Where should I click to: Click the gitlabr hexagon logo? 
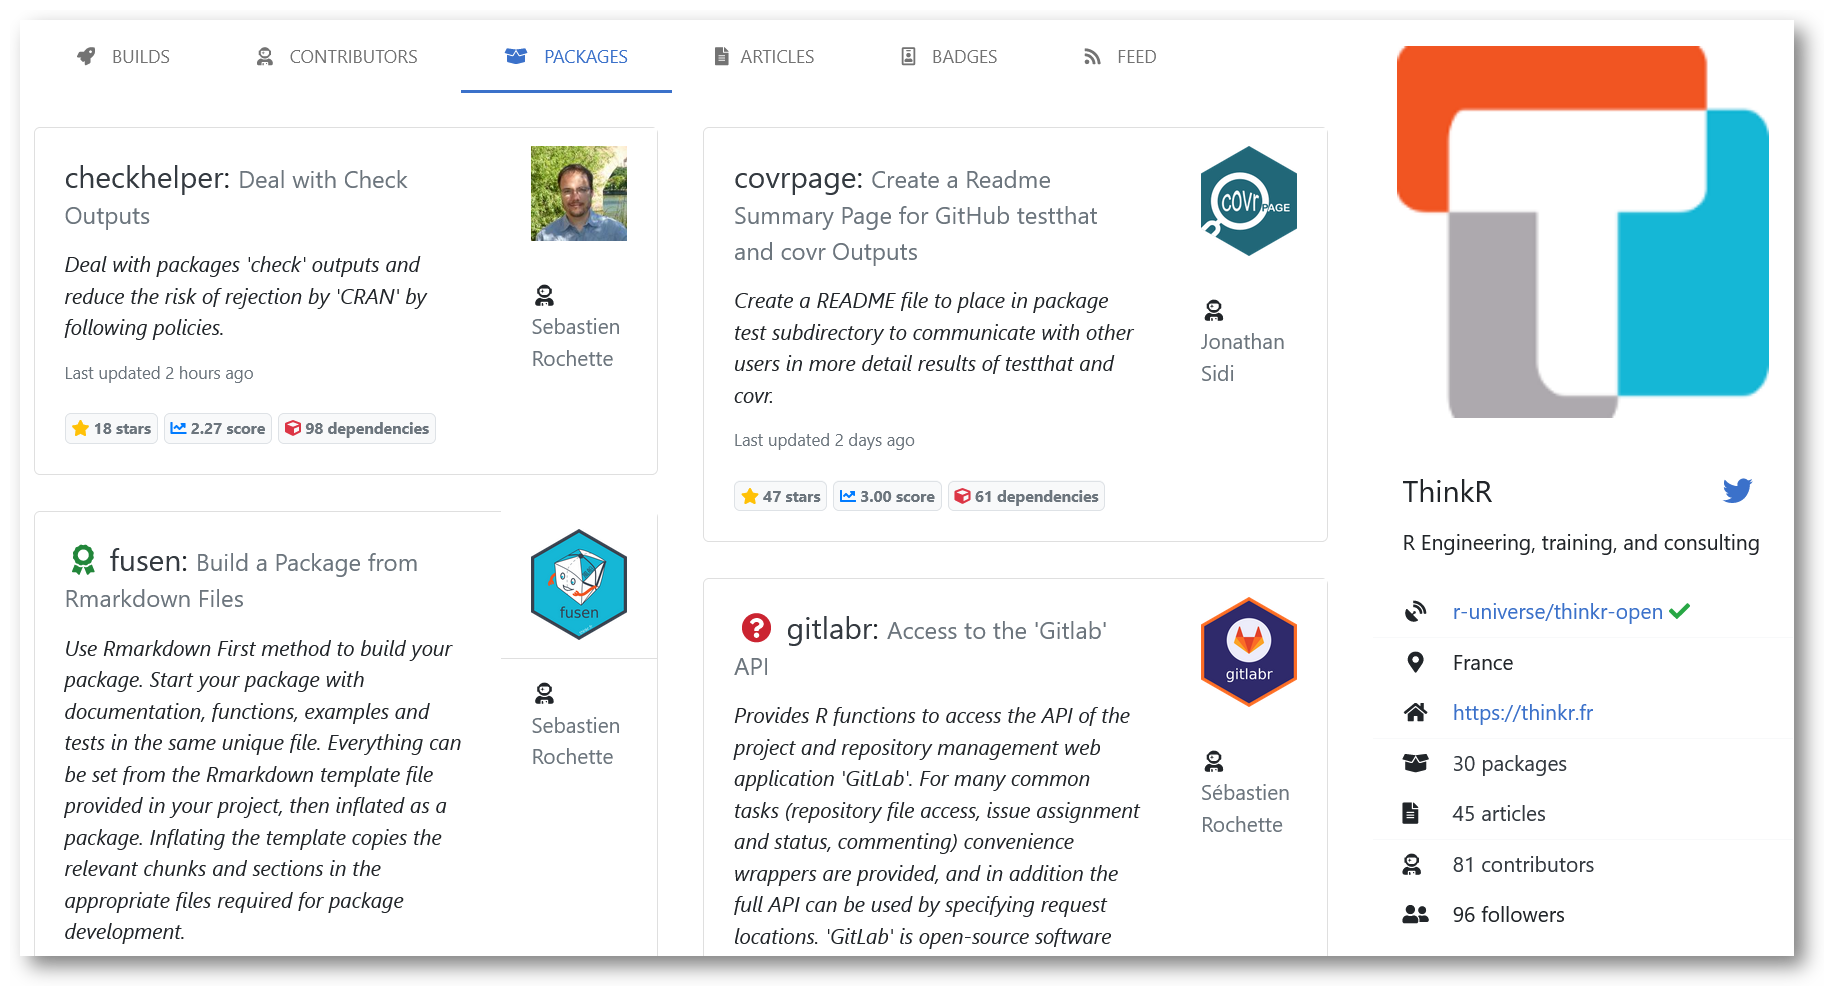pyautogui.click(x=1248, y=652)
